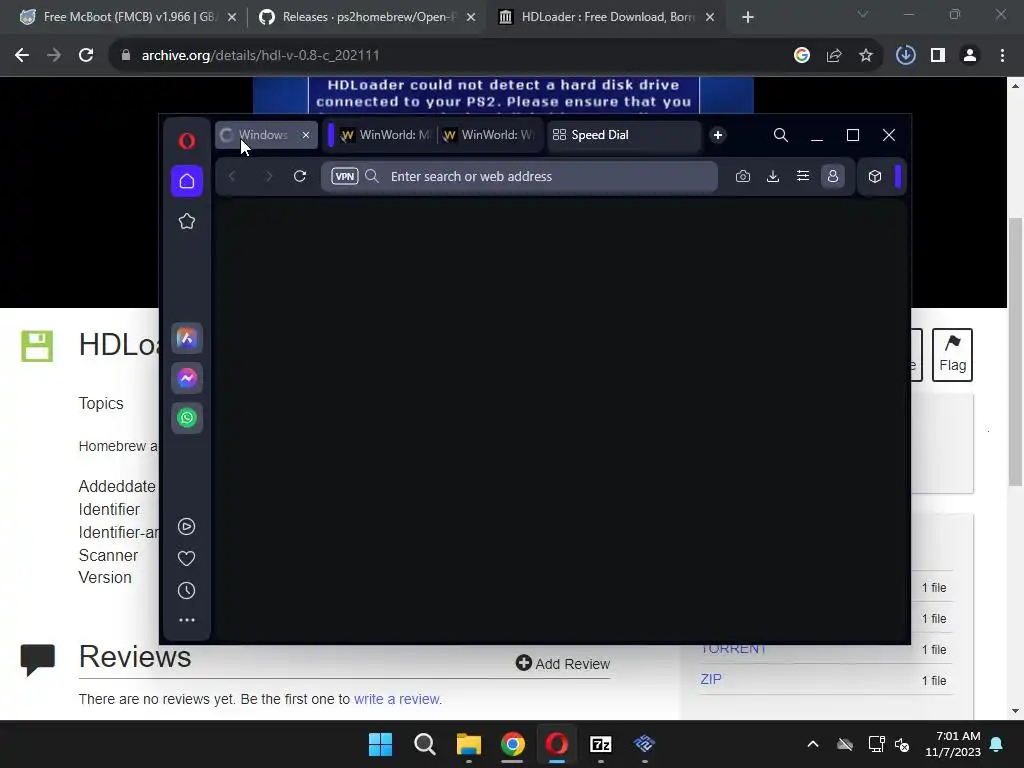Open Messenger in Opera sidebar
Viewport: 1024px width, 768px height.
click(187, 378)
